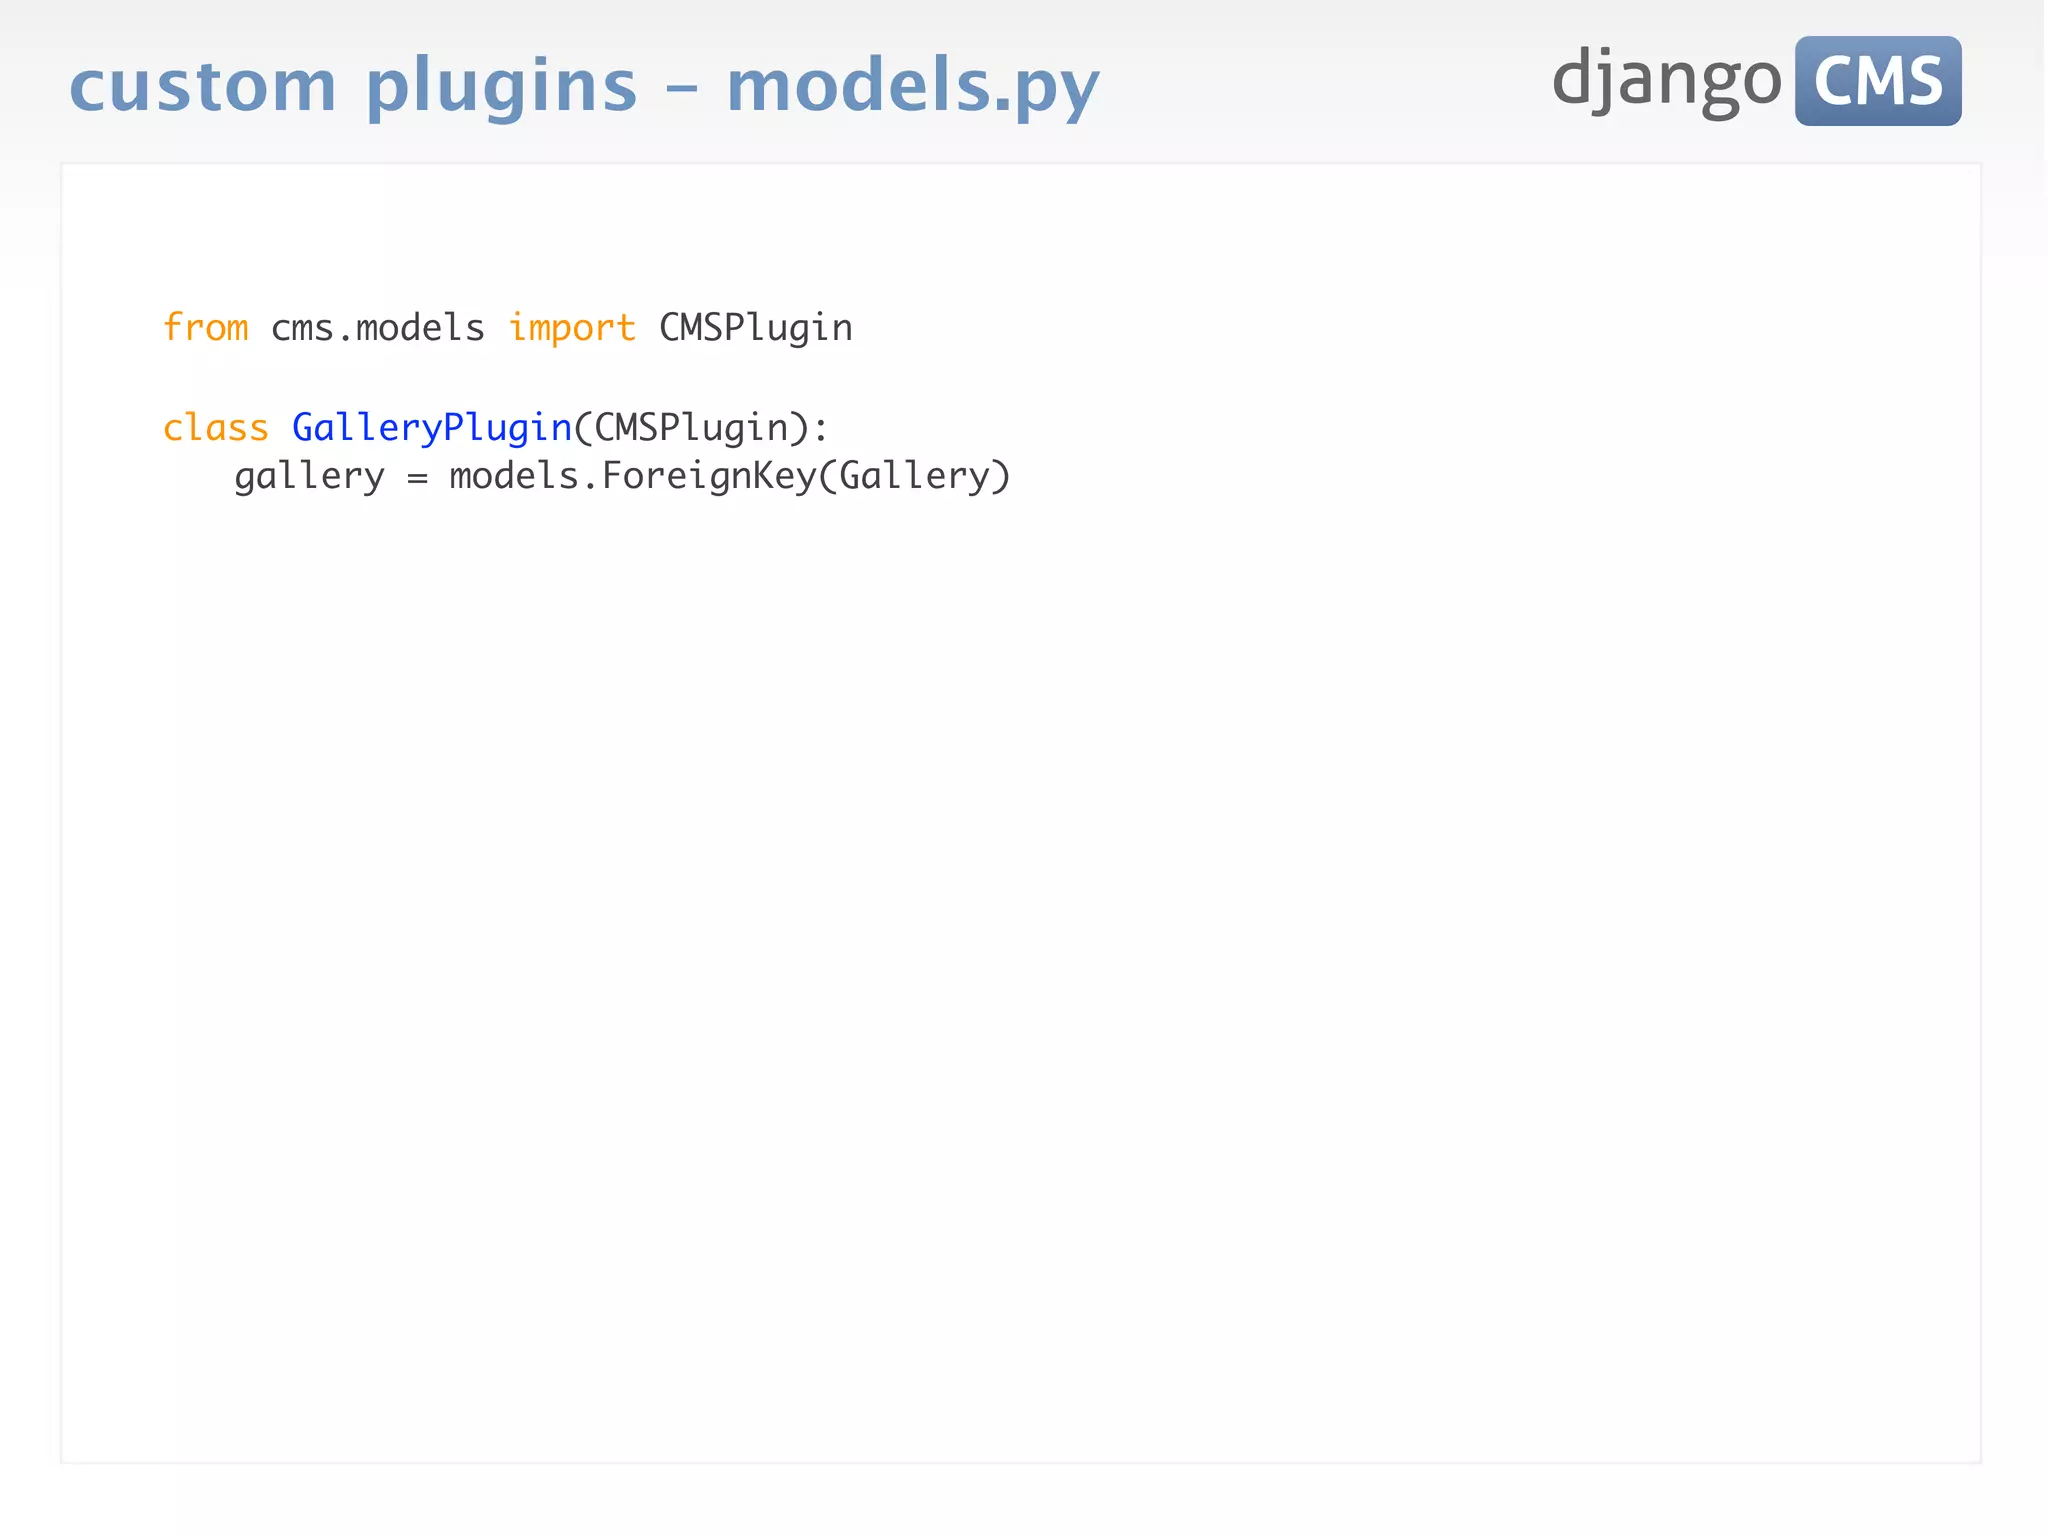Click the 'django' word in the logo

click(1667, 83)
